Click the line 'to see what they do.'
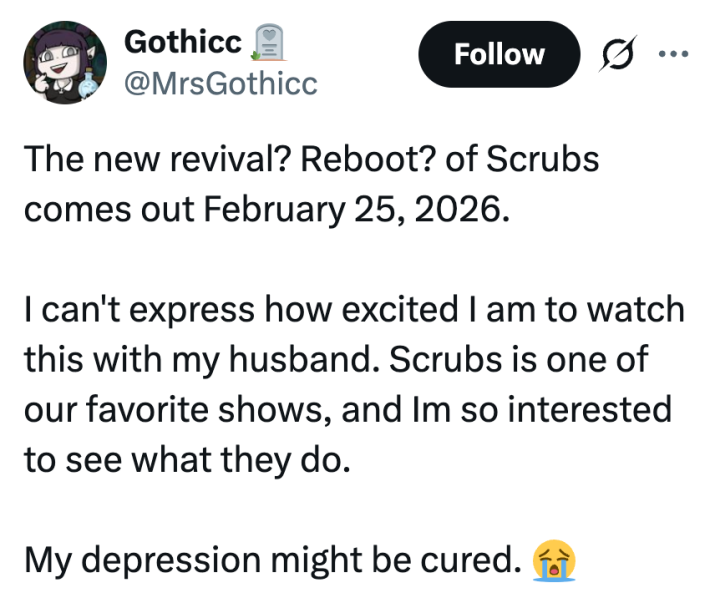Viewport: 710px width, 598px height. click(x=188, y=460)
